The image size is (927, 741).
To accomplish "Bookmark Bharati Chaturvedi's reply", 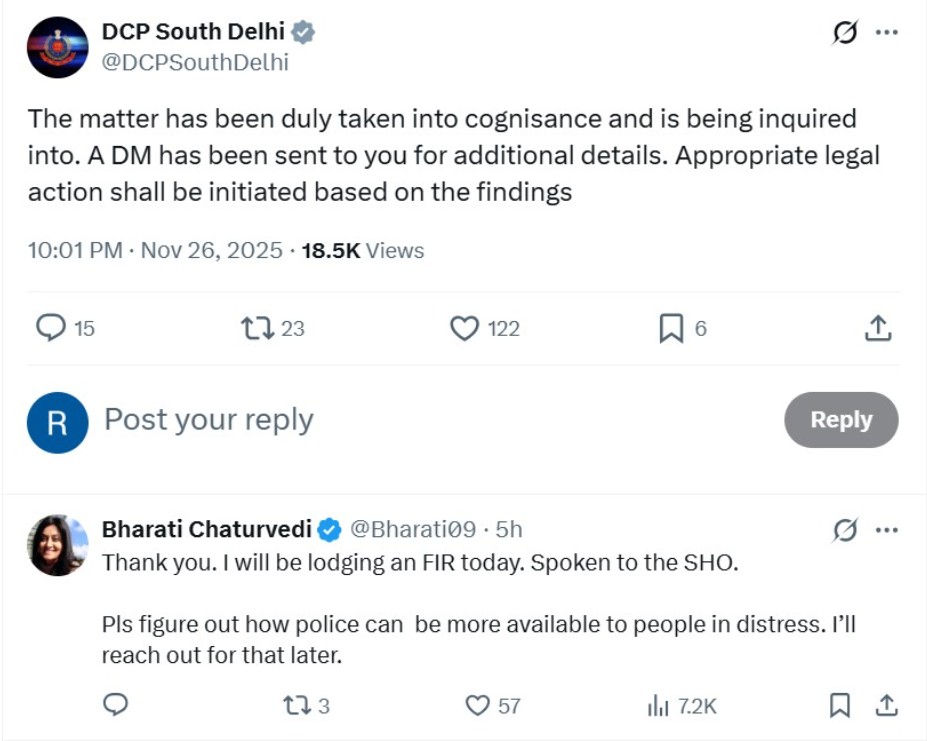I will click(840, 705).
